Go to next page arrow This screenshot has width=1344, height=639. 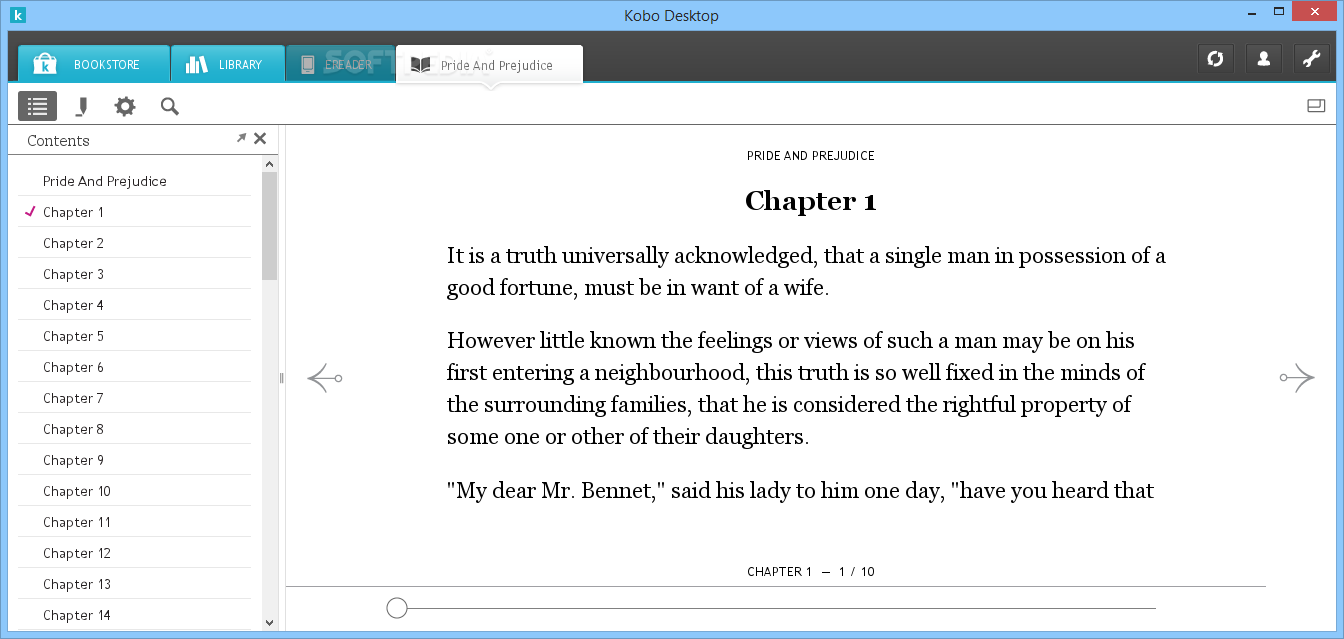coord(1297,378)
